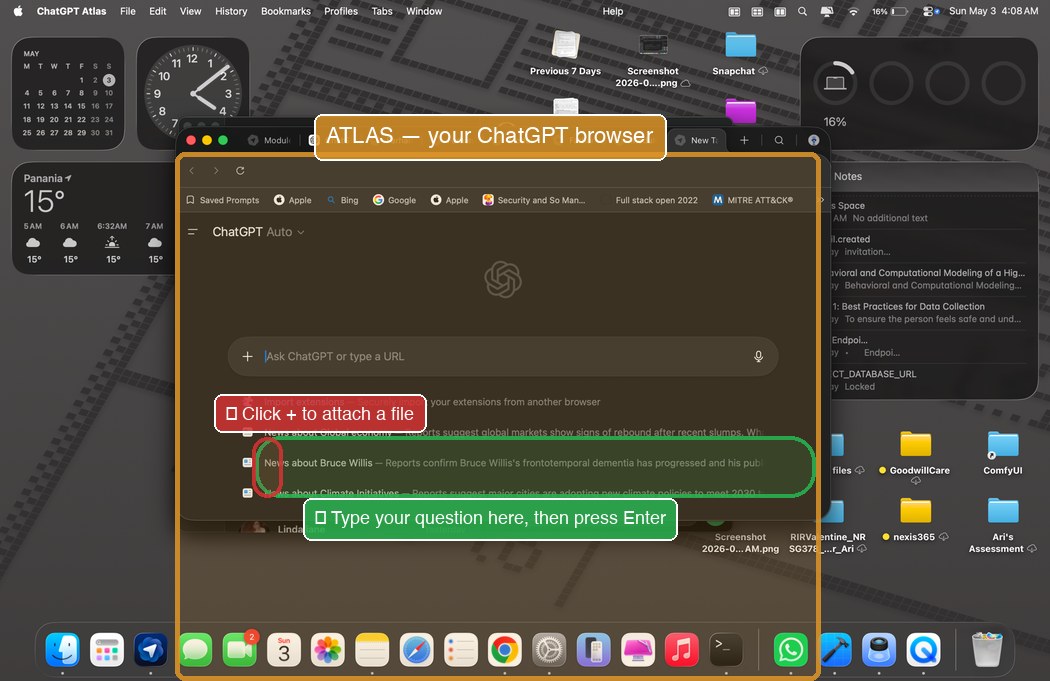1050x681 pixels.
Task: Go forward using Atlas forward arrow
Action: coord(216,171)
